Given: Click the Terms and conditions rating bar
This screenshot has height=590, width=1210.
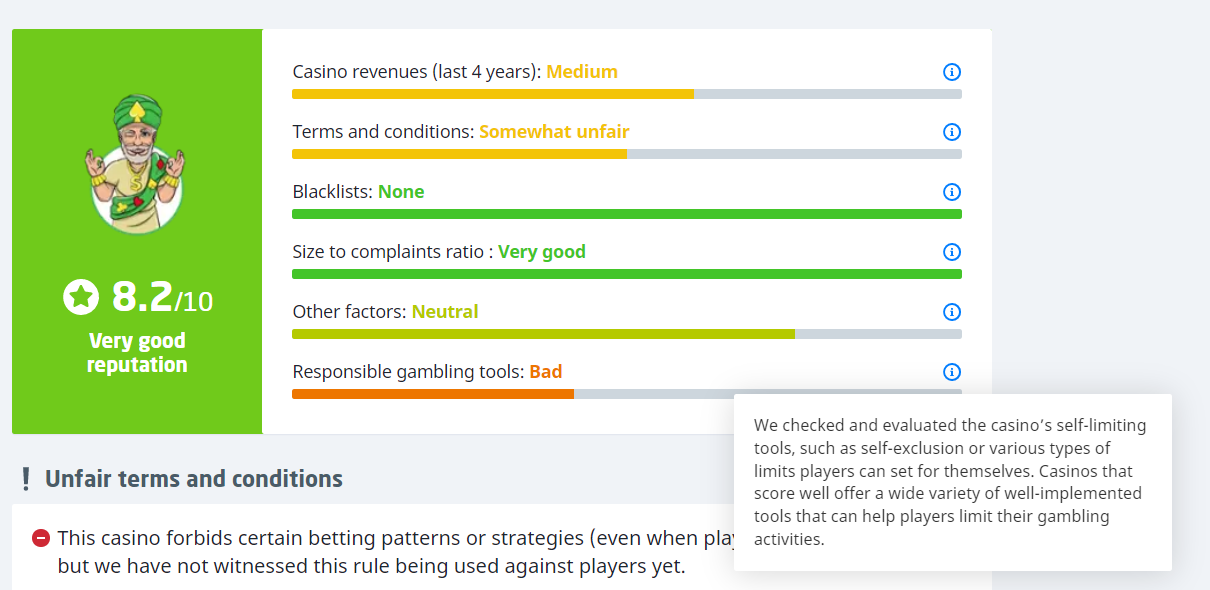Looking at the screenshot, I should 626,154.
